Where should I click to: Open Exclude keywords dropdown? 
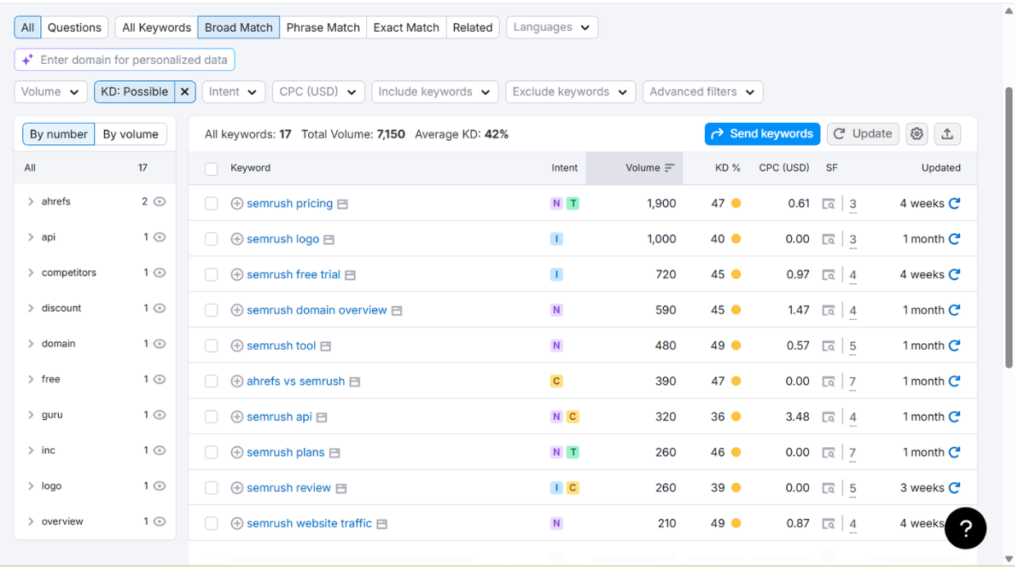point(570,92)
